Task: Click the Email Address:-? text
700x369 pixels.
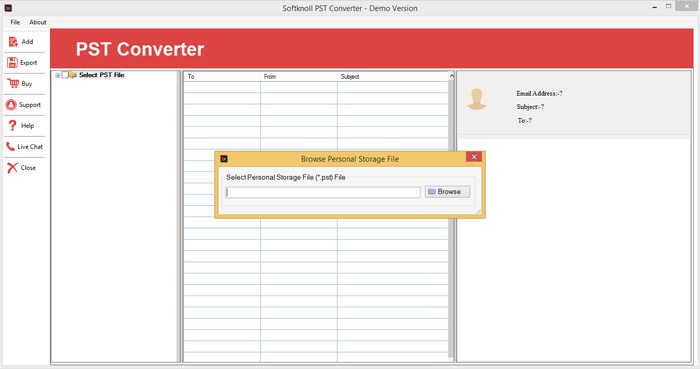Action: [539, 93]
